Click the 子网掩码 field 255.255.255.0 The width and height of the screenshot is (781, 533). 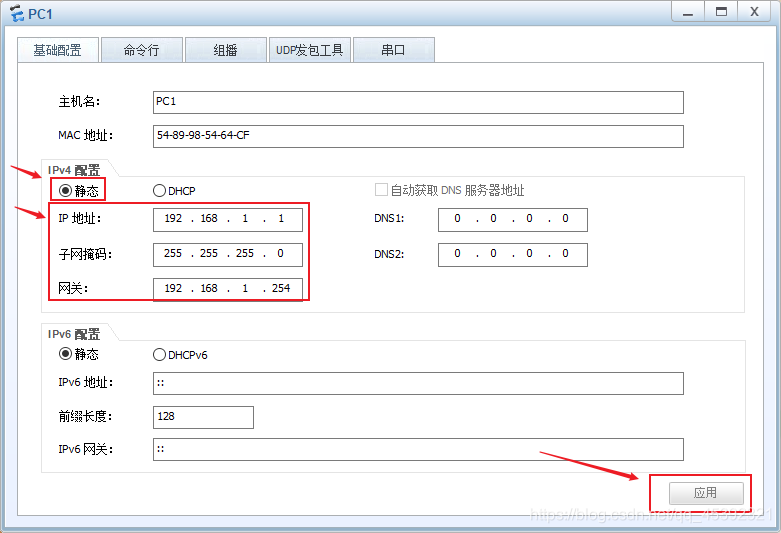[x=228, y=255]
